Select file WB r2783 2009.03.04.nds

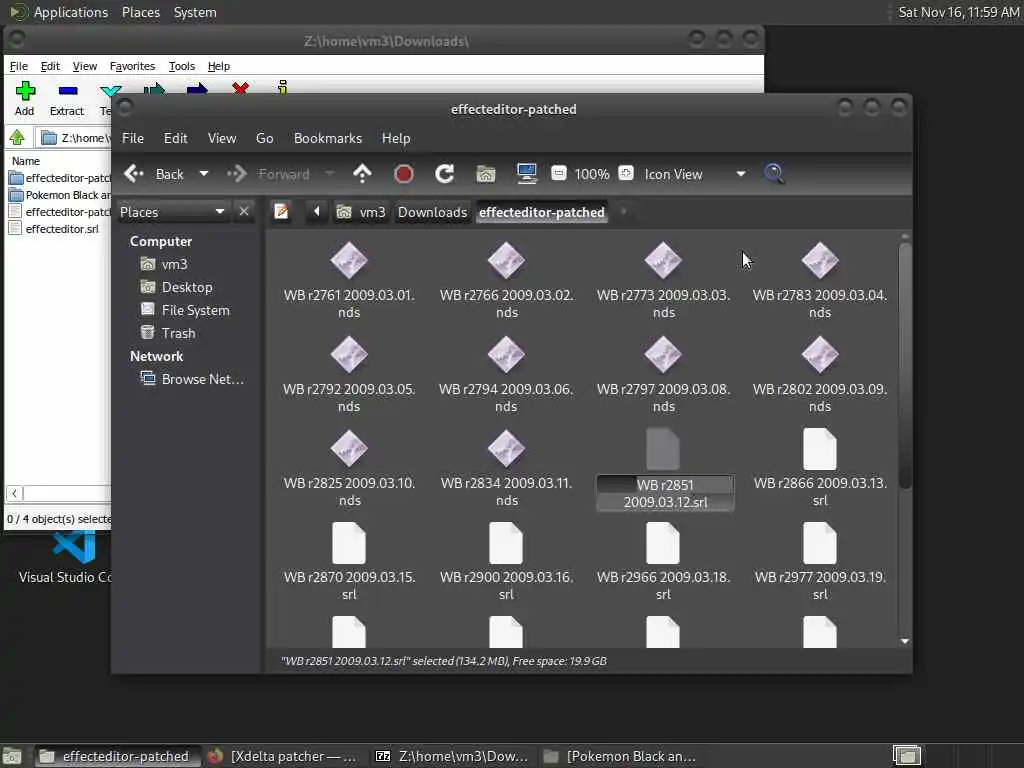pyautogui.click(x=820, y=281)
